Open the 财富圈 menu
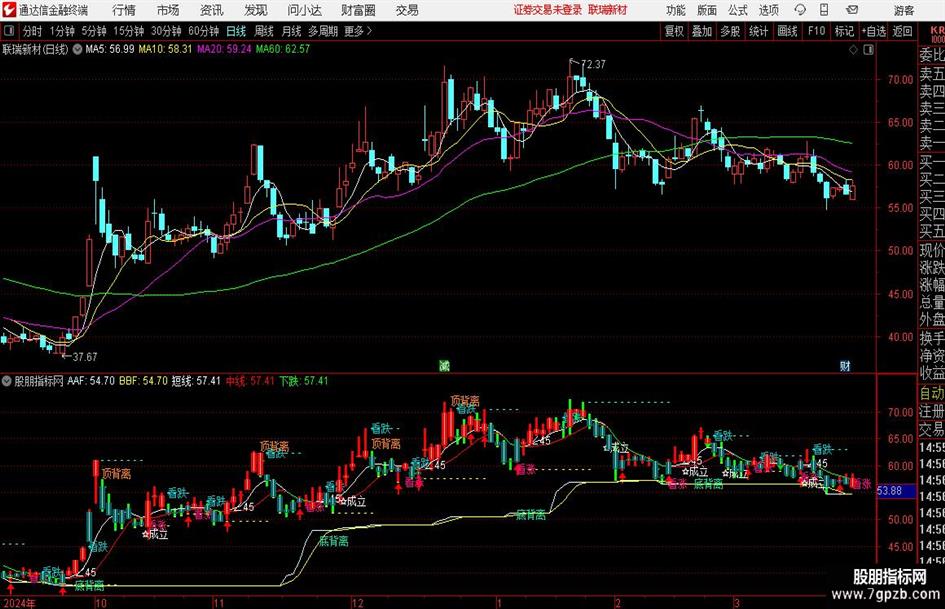 [x=358, y=10]
